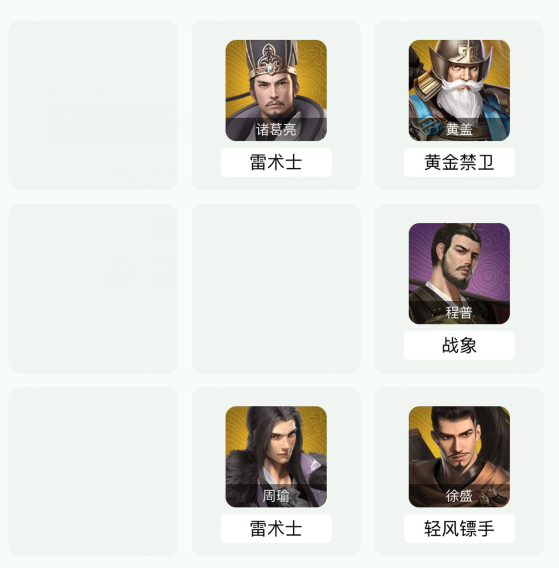Click the 雷术士 label under 周瑜
Screen dimensions: 559x568
coord(276,529)
